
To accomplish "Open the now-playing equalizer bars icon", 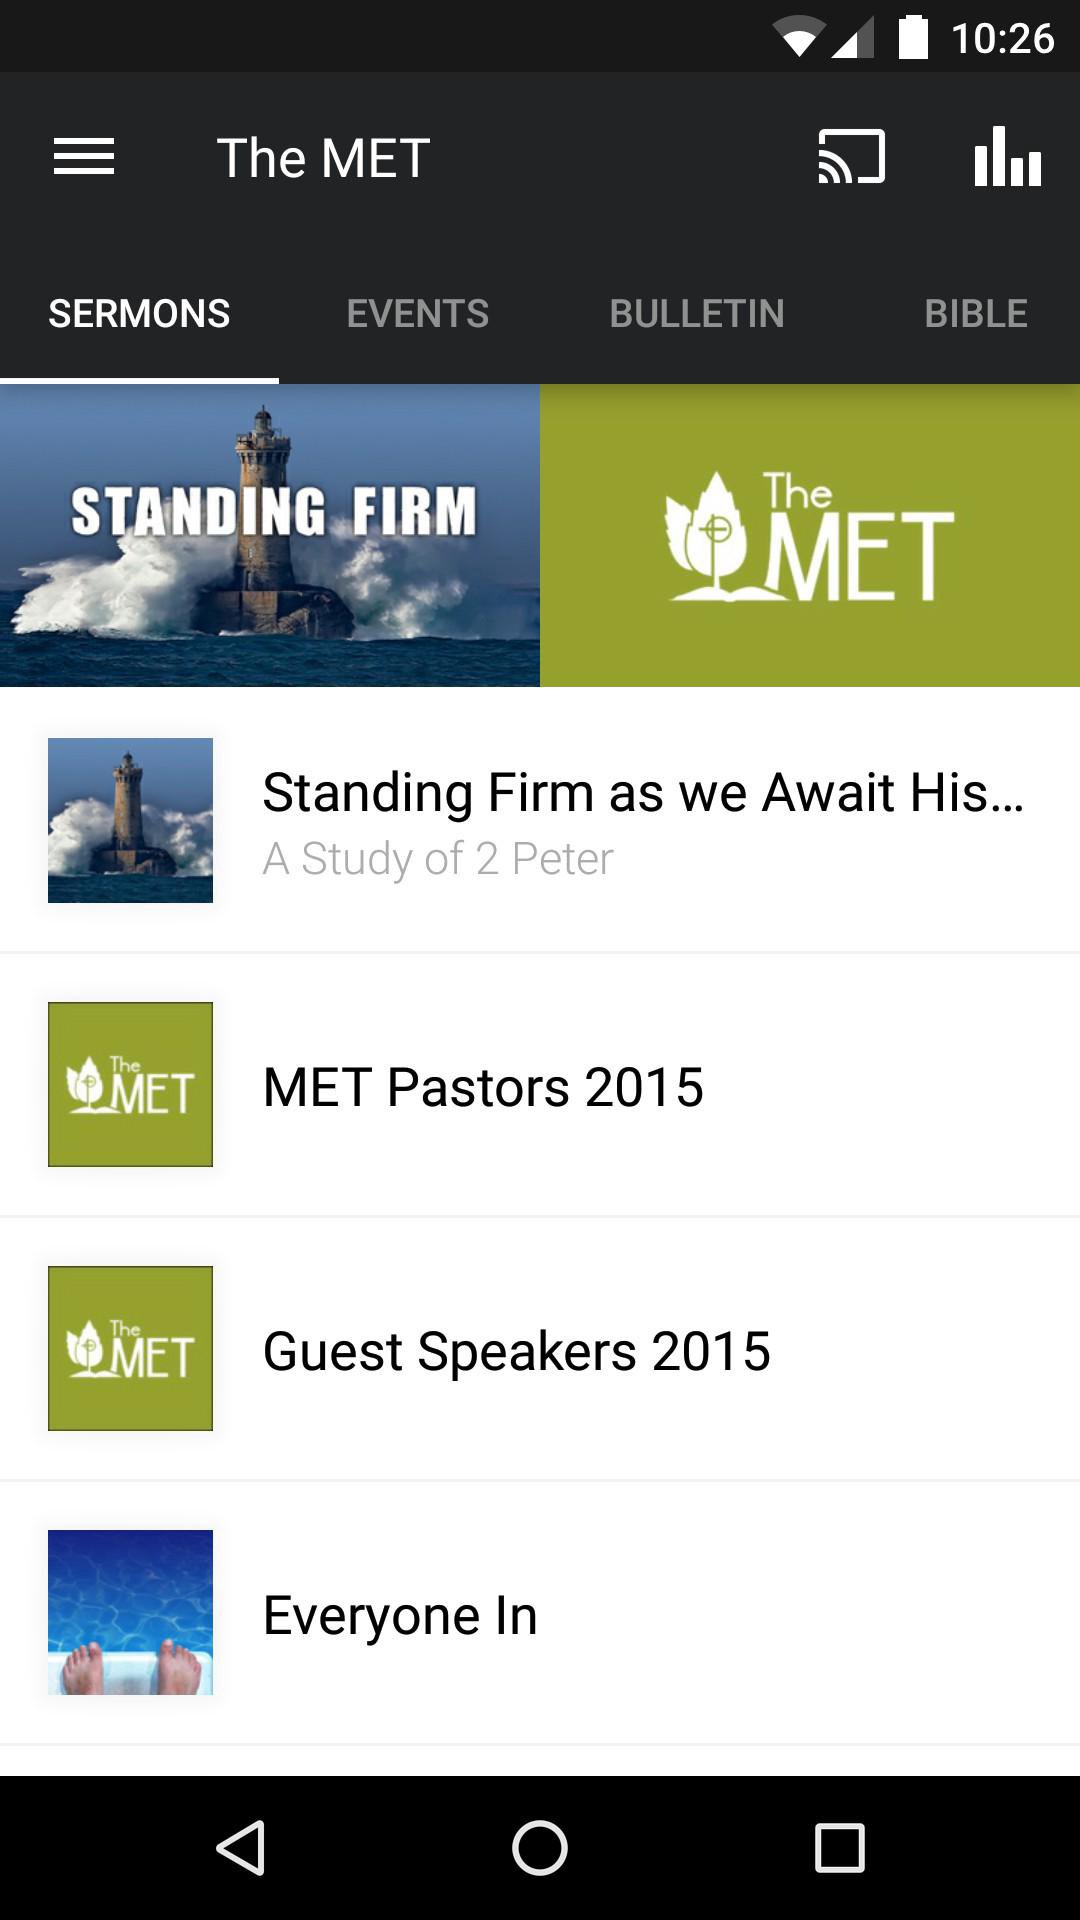I will 1007,157.
